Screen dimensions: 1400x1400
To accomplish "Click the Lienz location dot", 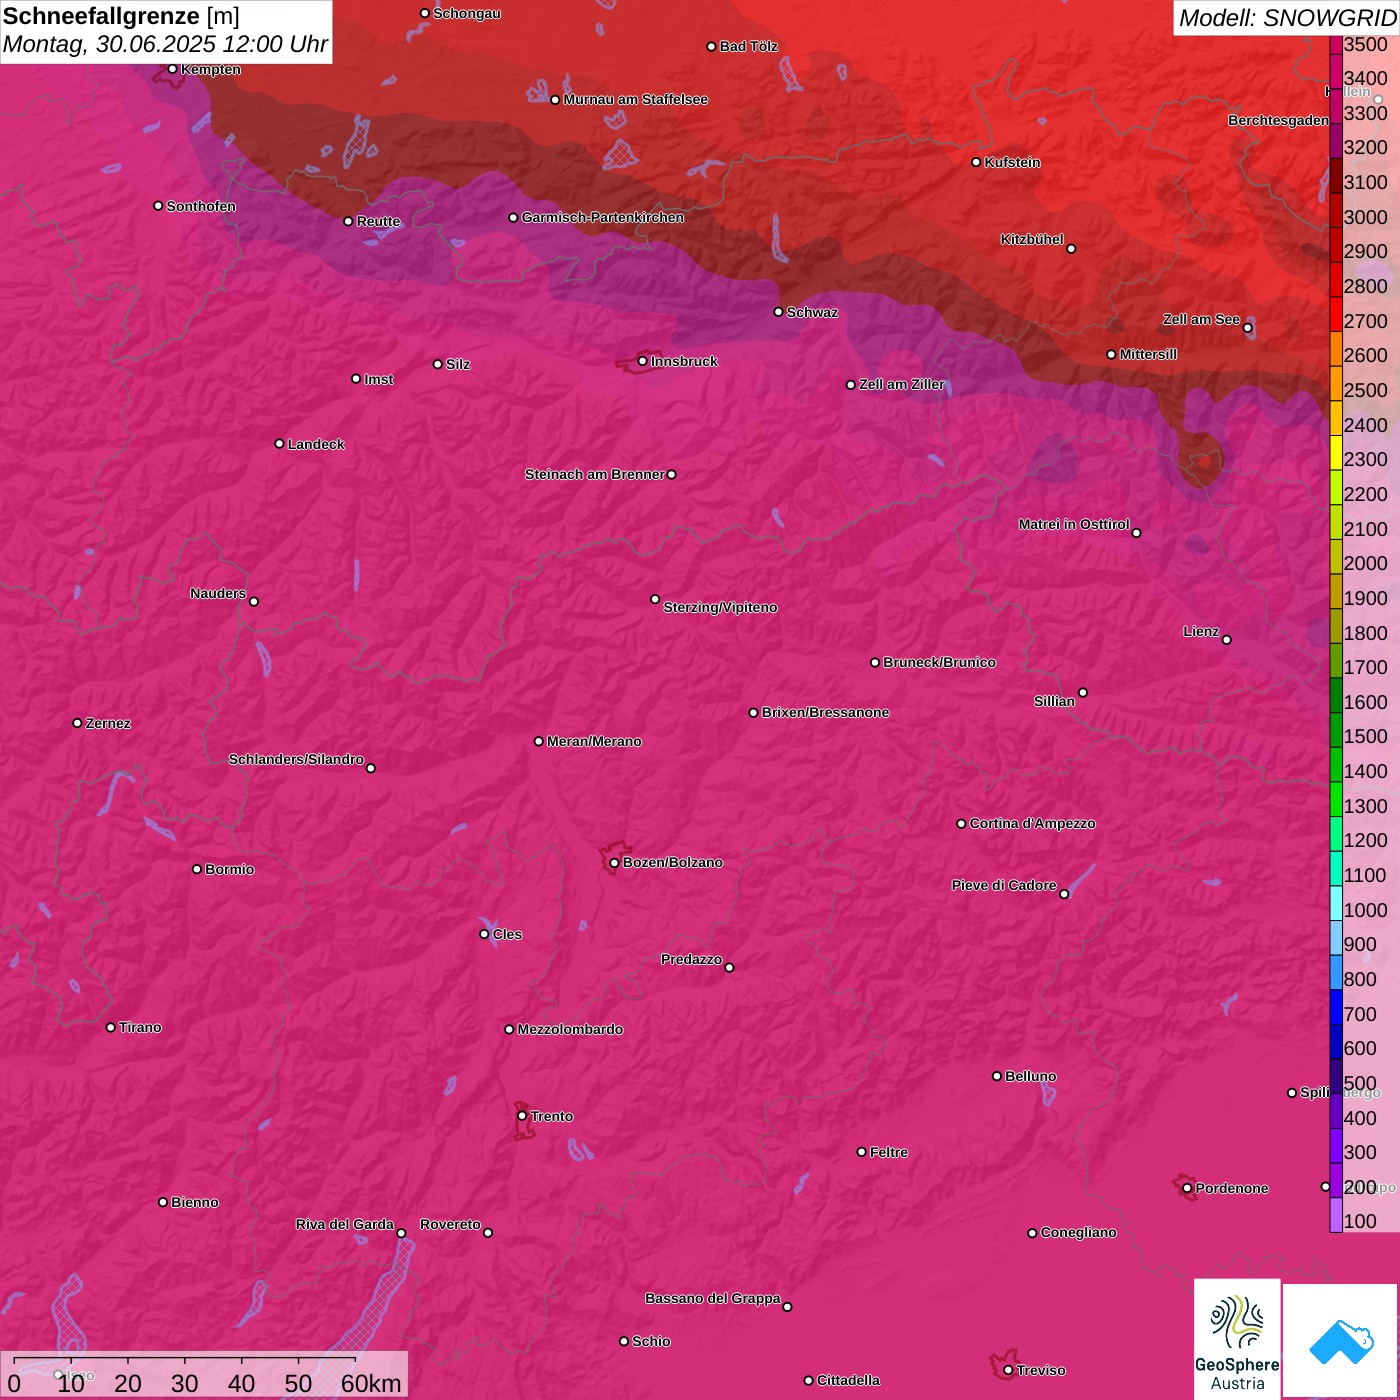I will (x=1227, y=639).
